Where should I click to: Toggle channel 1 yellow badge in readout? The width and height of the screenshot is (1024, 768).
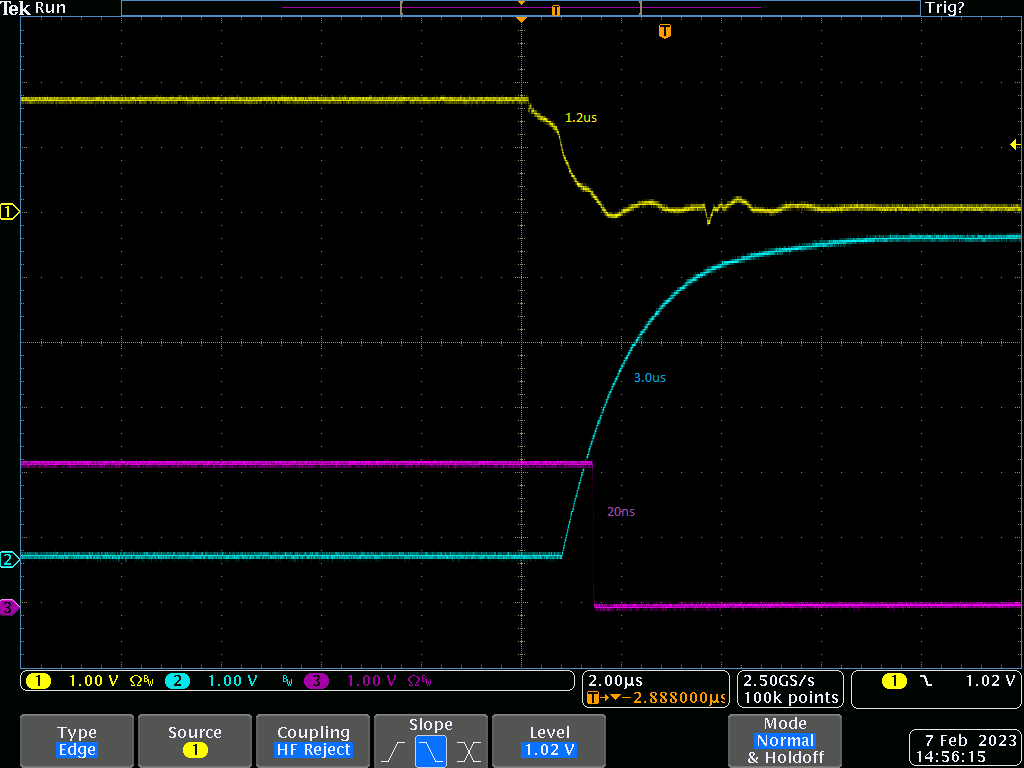coord(38,681)
